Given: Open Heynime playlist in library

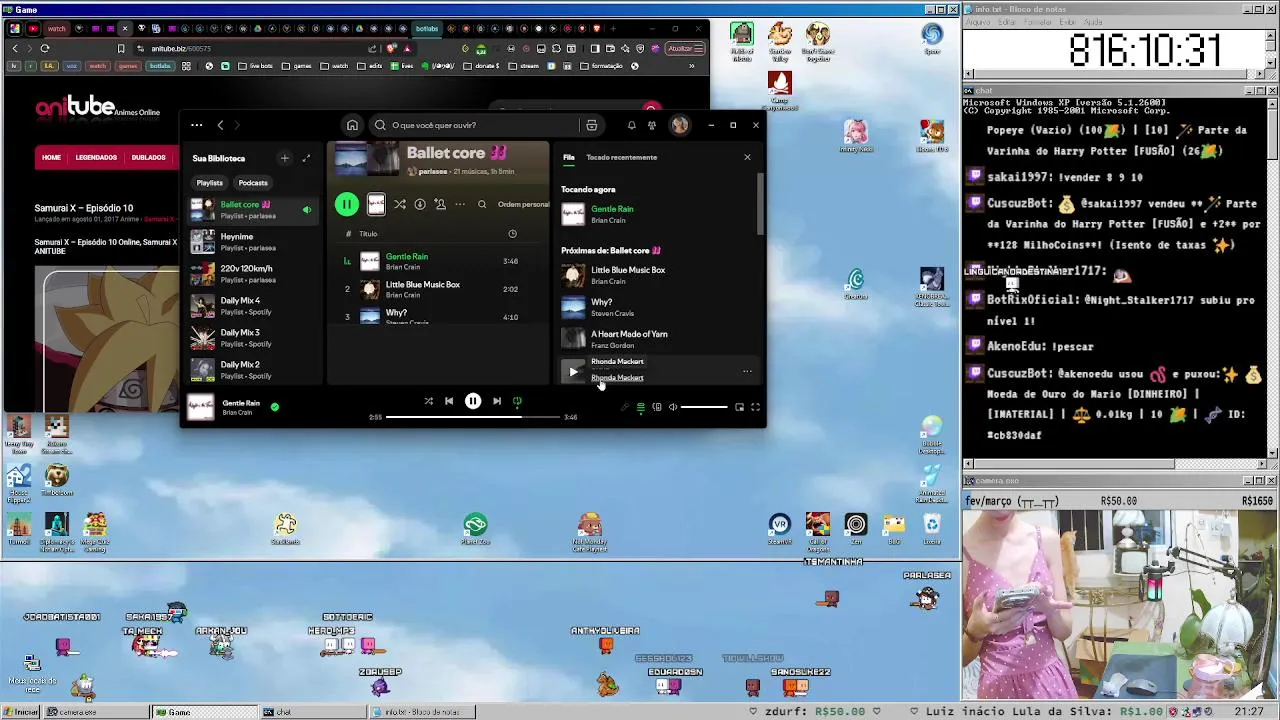Looking at the screenshot, I should (x=254, y=242).
